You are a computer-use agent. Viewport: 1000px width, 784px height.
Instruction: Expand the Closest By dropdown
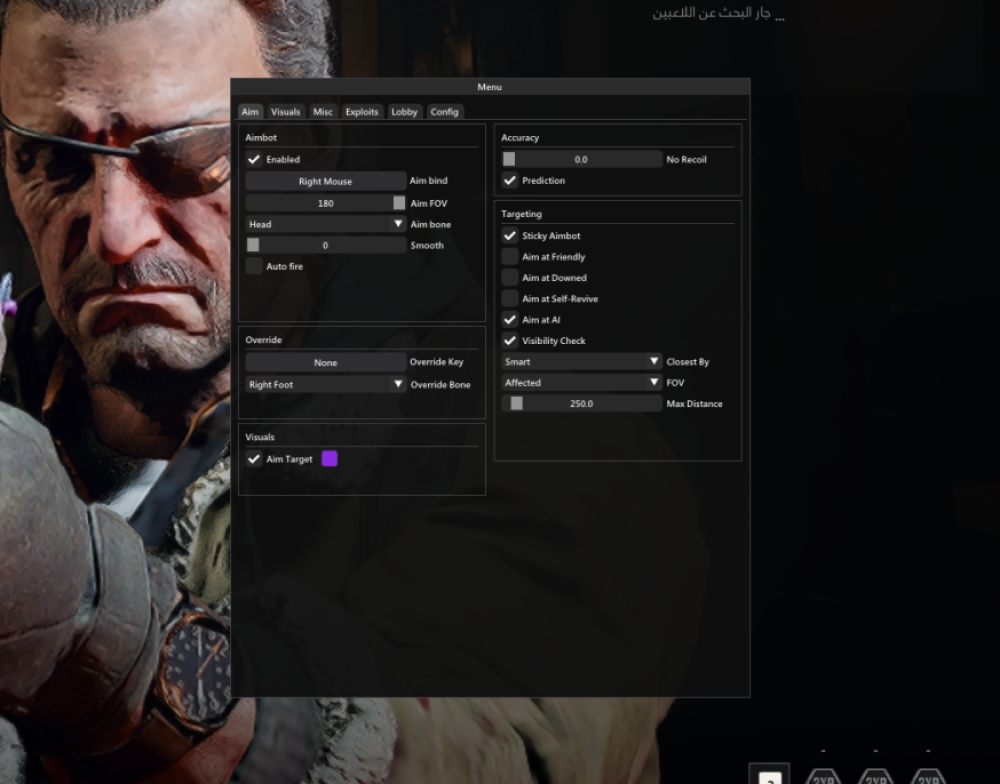tap(582, 362)
